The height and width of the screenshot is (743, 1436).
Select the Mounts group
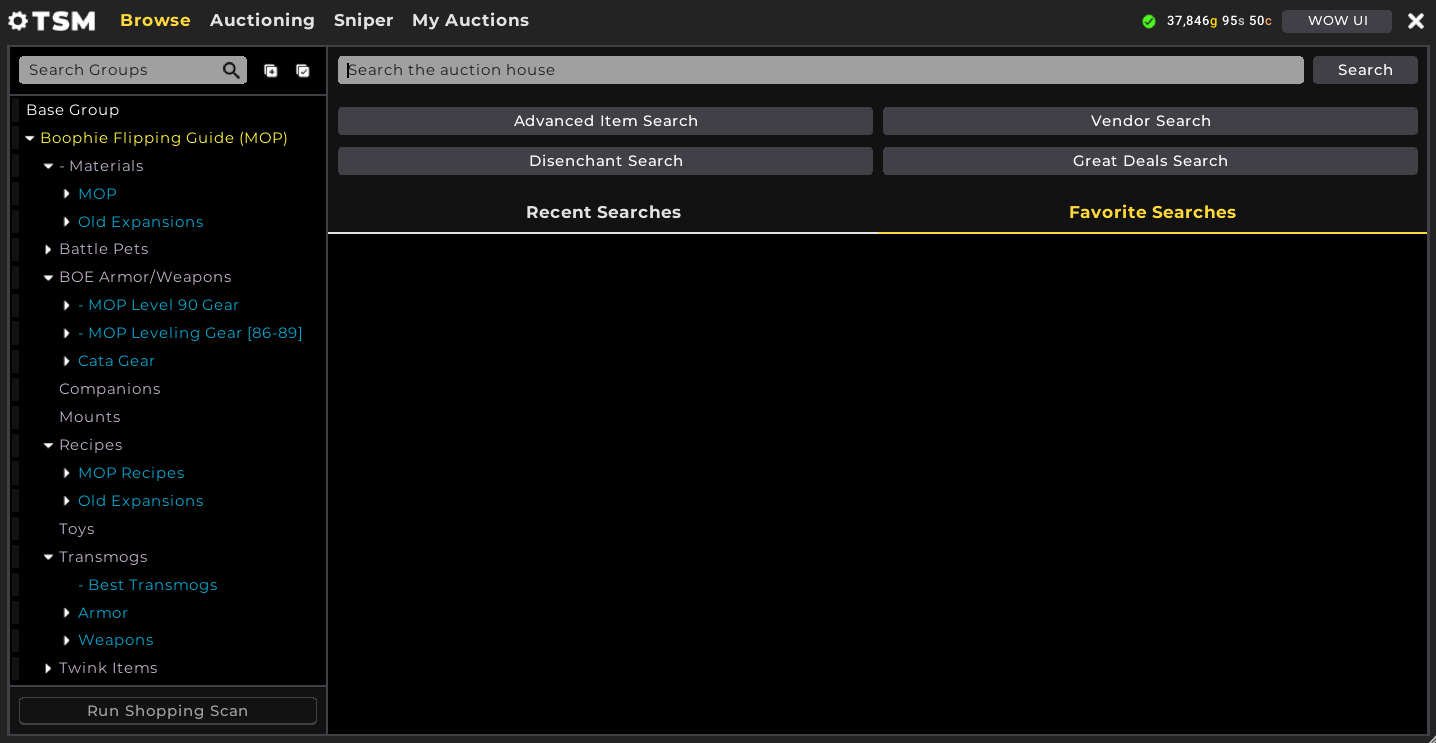tap(89, 417)
